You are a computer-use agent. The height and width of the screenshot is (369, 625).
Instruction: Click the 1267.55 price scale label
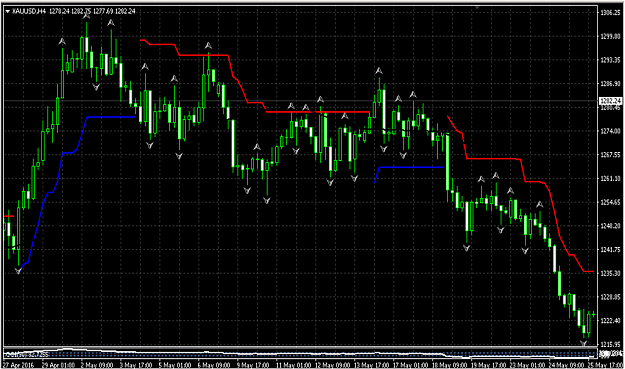pyautogui.click(x=610, y=155)
